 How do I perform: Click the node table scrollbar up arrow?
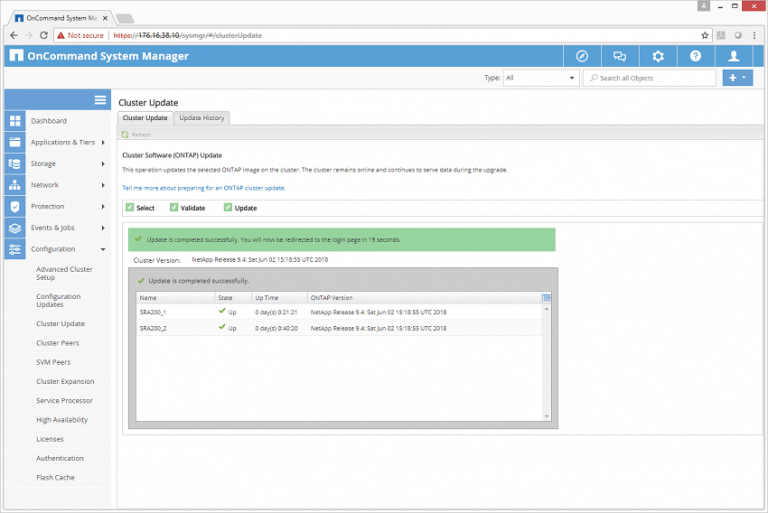tap(547, 309)
